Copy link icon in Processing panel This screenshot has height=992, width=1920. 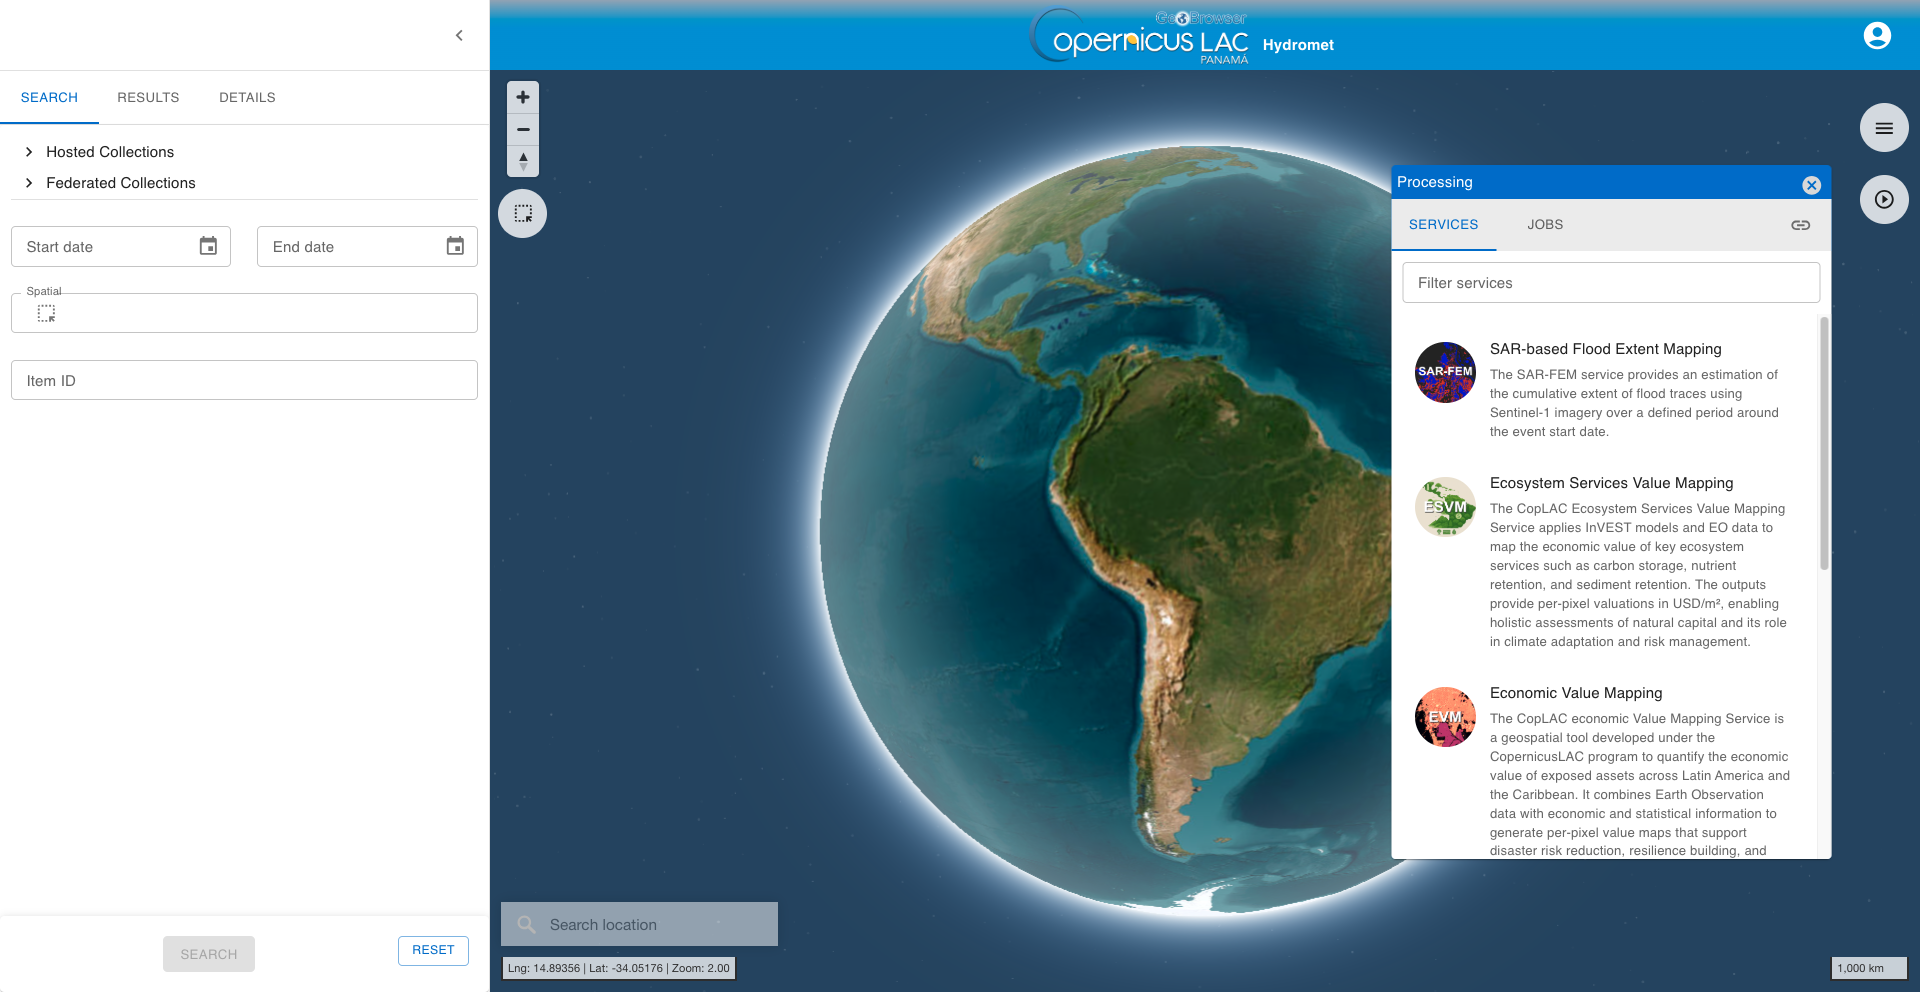(1800, 225)
